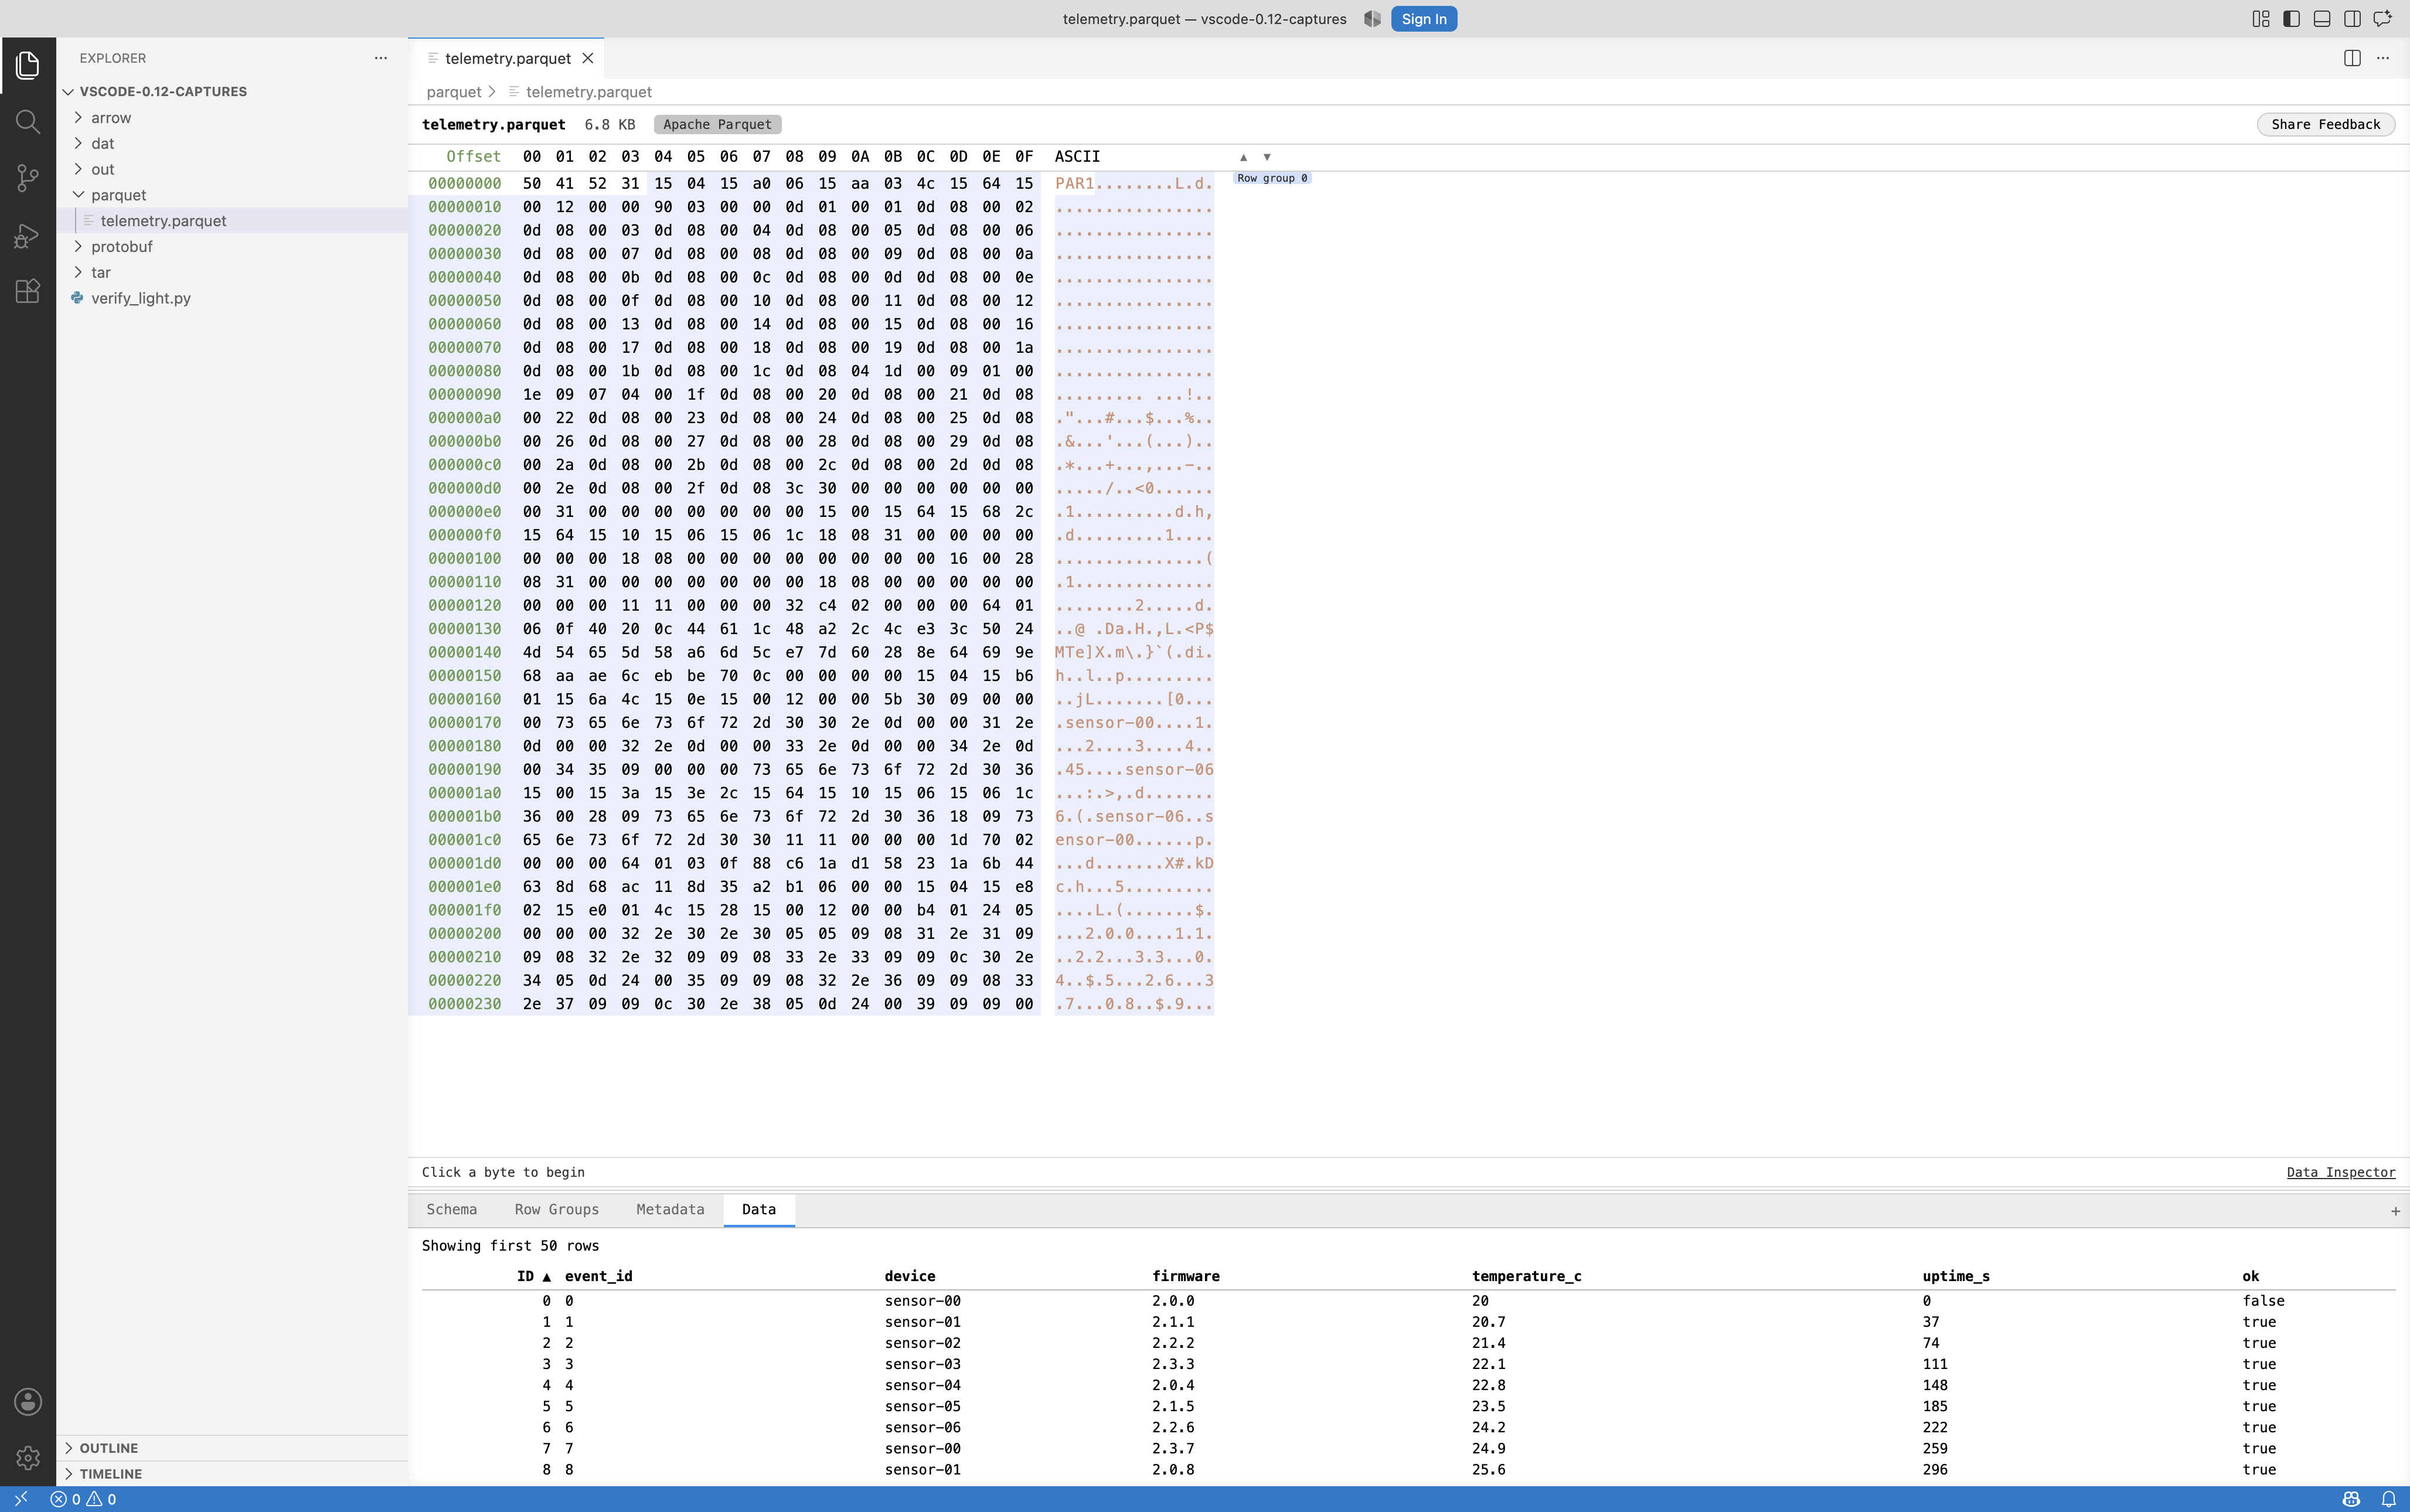Open the Run and Debug view

(28, 236)
